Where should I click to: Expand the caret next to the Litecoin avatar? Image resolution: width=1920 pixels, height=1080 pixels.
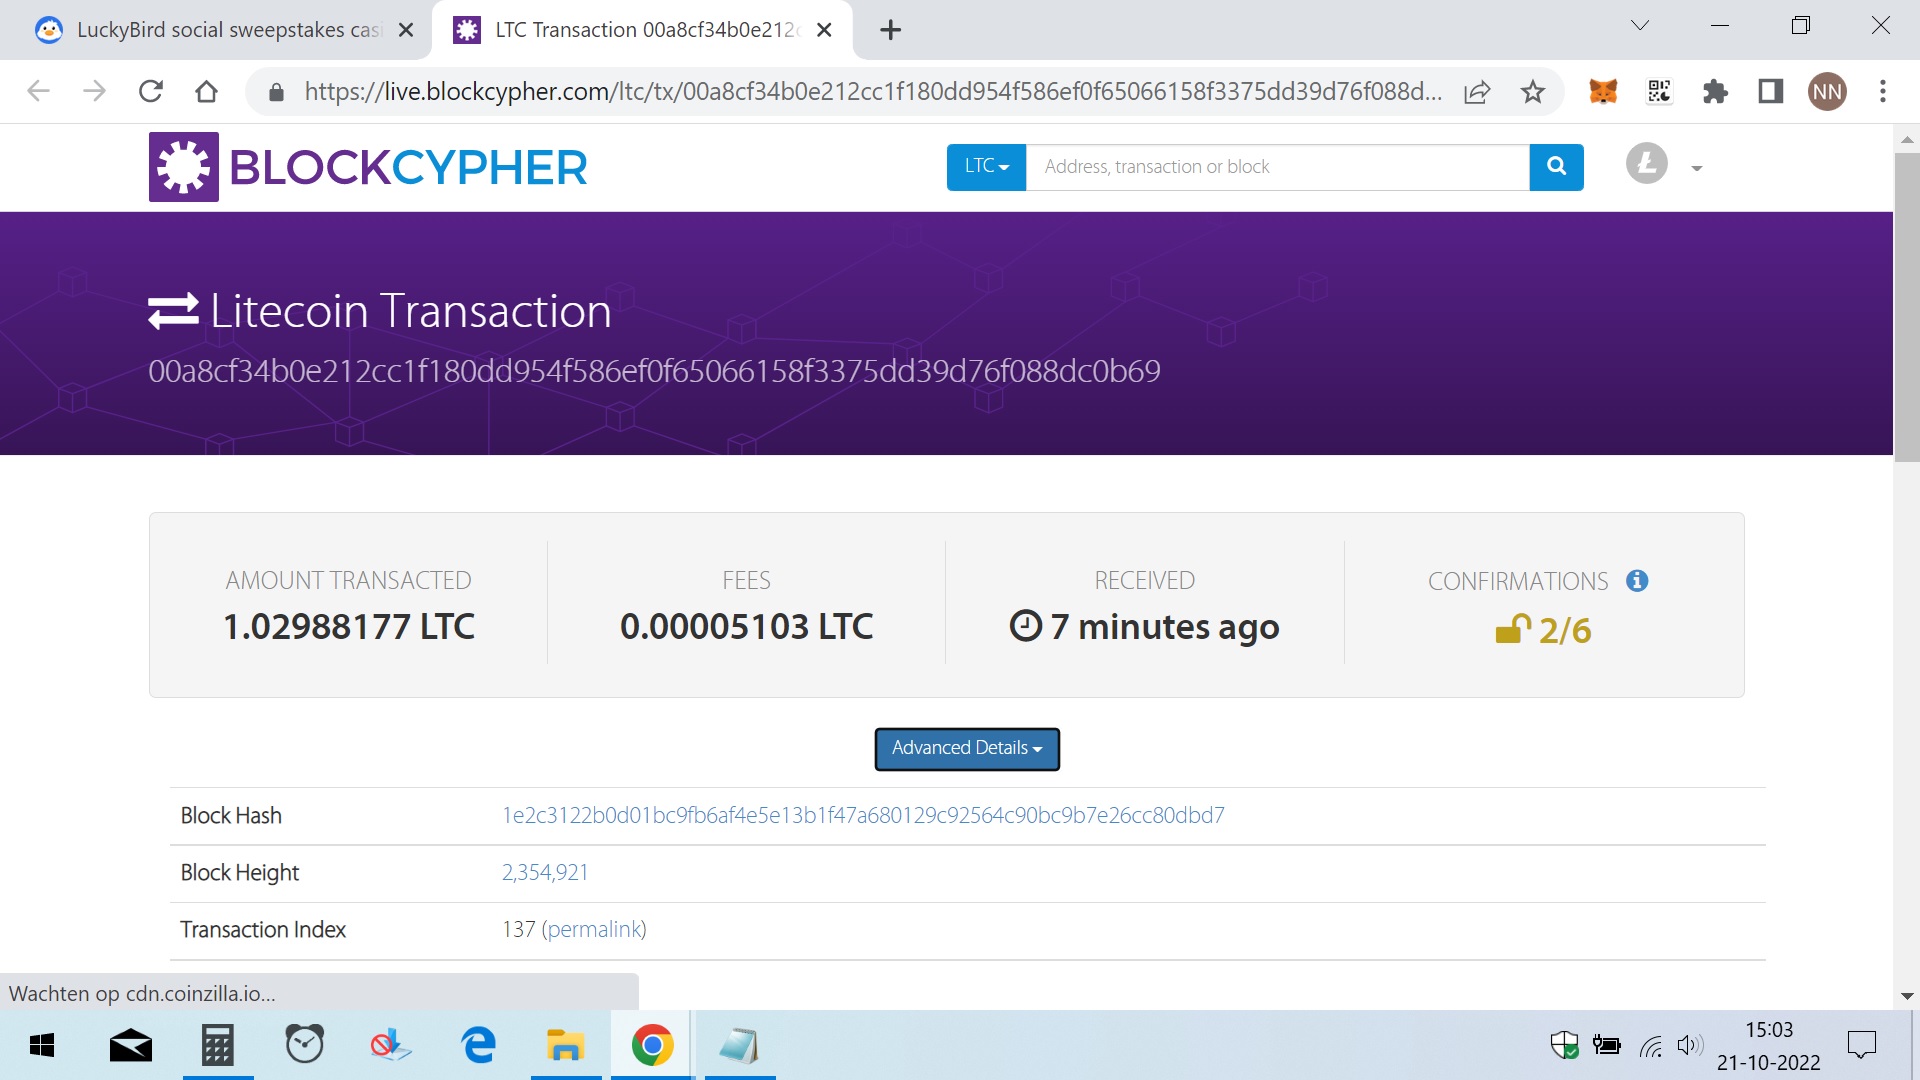[1697, 168]
